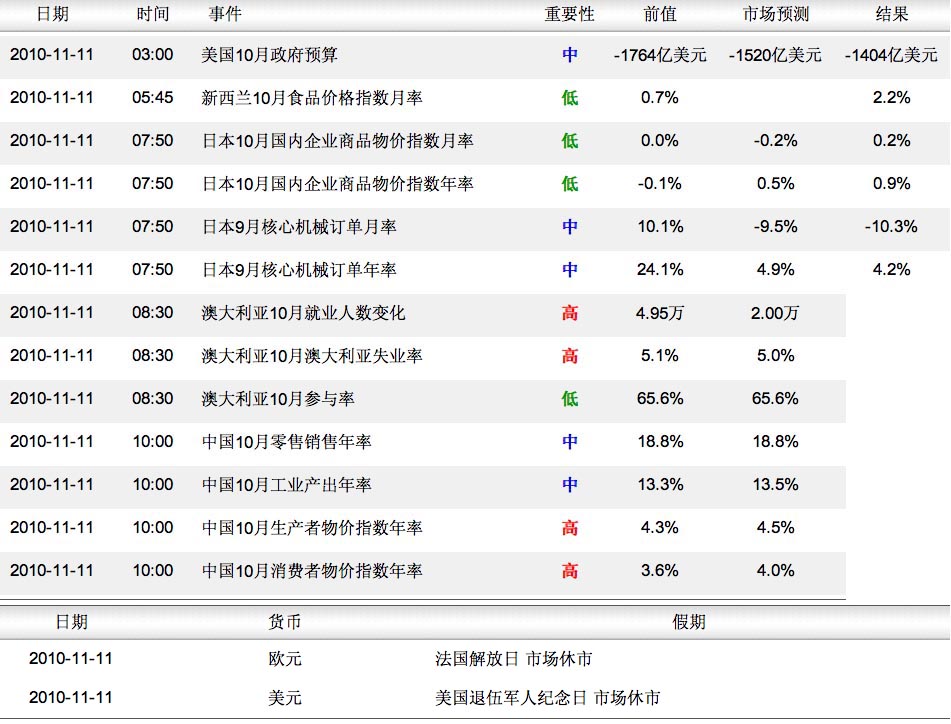Click the 重要性 column header
Viewport: 951px width, 724px height.
click(x=569, y=14)
